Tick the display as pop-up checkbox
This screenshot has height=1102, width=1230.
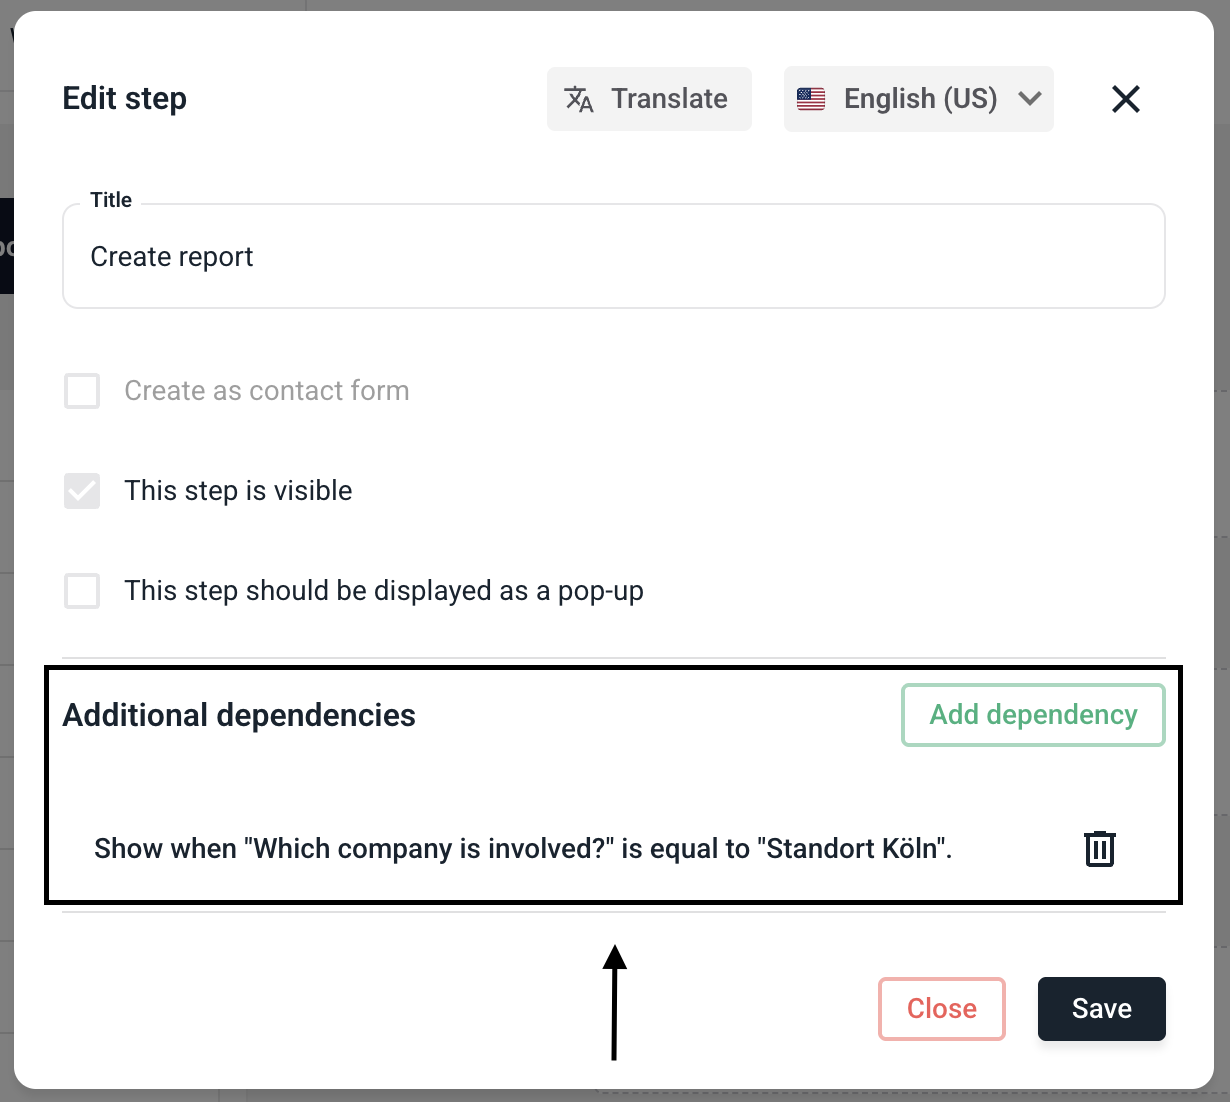(82, 591)
